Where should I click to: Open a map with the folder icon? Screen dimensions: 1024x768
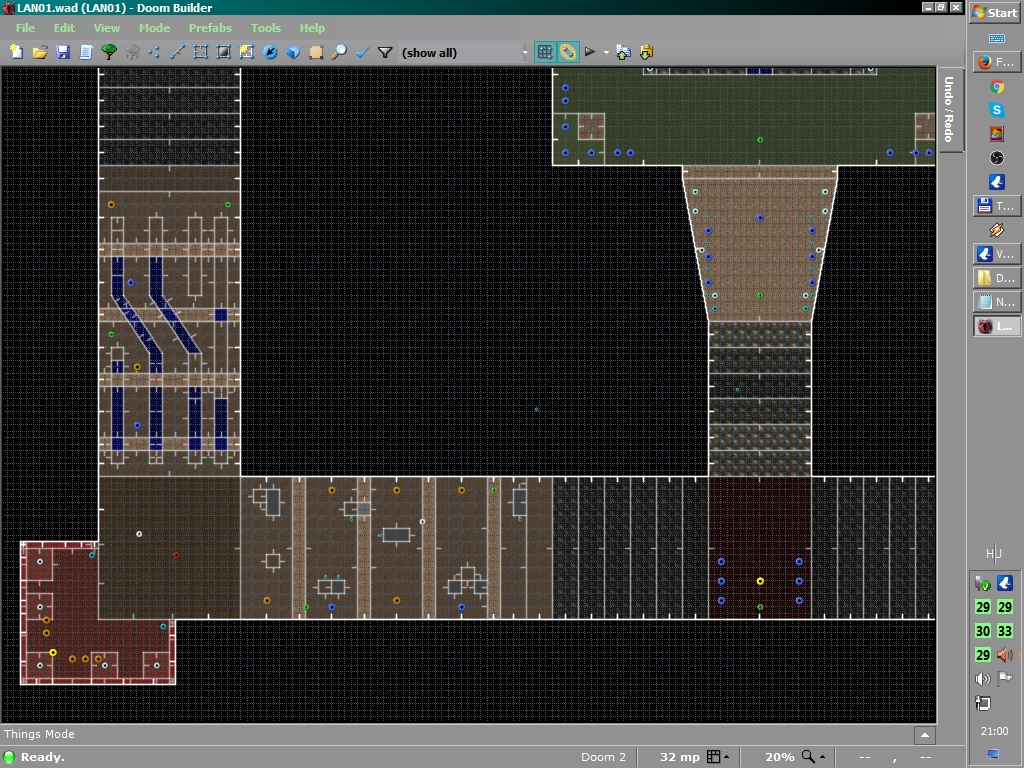point(40,52)
